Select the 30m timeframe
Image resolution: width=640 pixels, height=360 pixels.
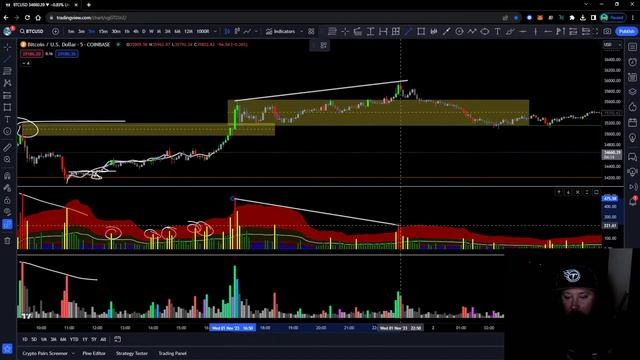point(116,31)
